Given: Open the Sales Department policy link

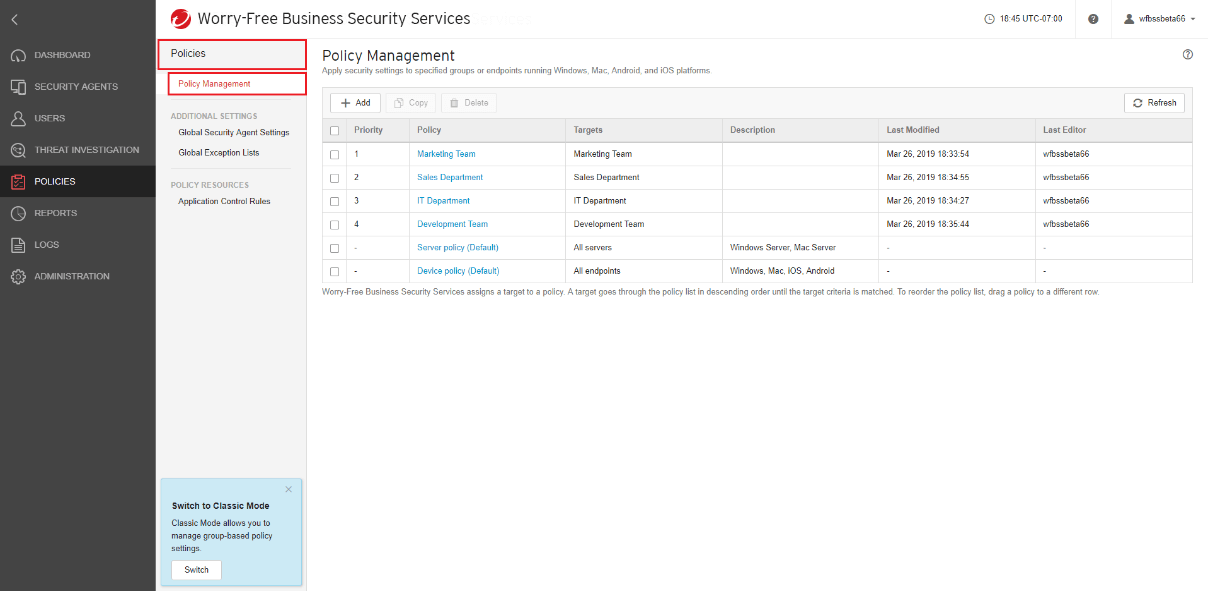Looking at the screenshot, I should click(x=450, y=177).
